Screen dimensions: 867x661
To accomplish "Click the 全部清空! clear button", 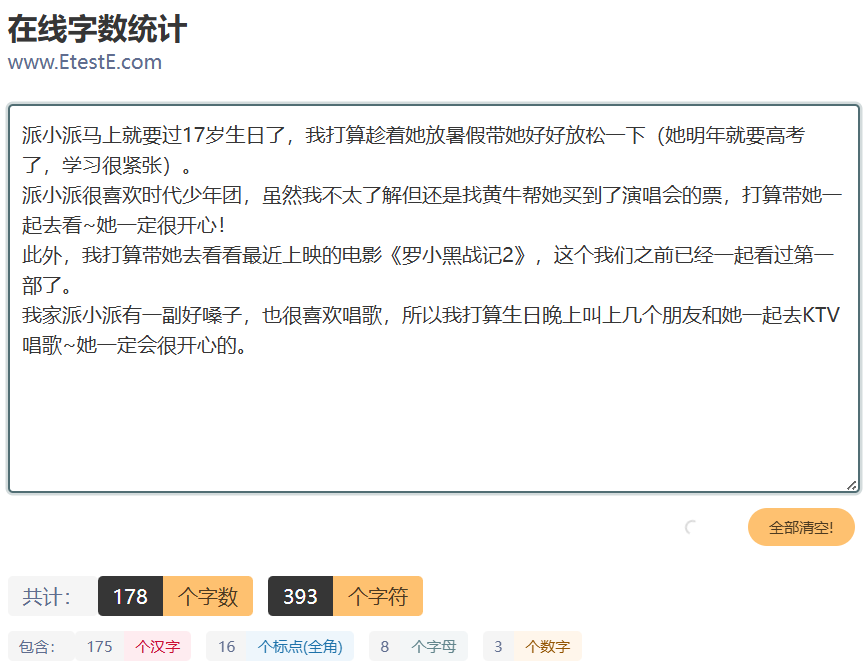I will pyautogui.click(x=801, y=527).
